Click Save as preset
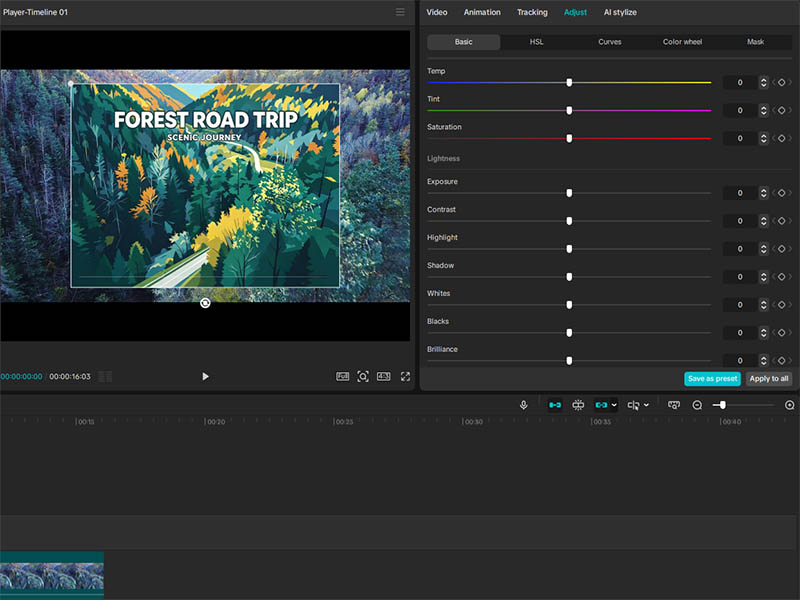800x600 pixels. tap(712, 379)
